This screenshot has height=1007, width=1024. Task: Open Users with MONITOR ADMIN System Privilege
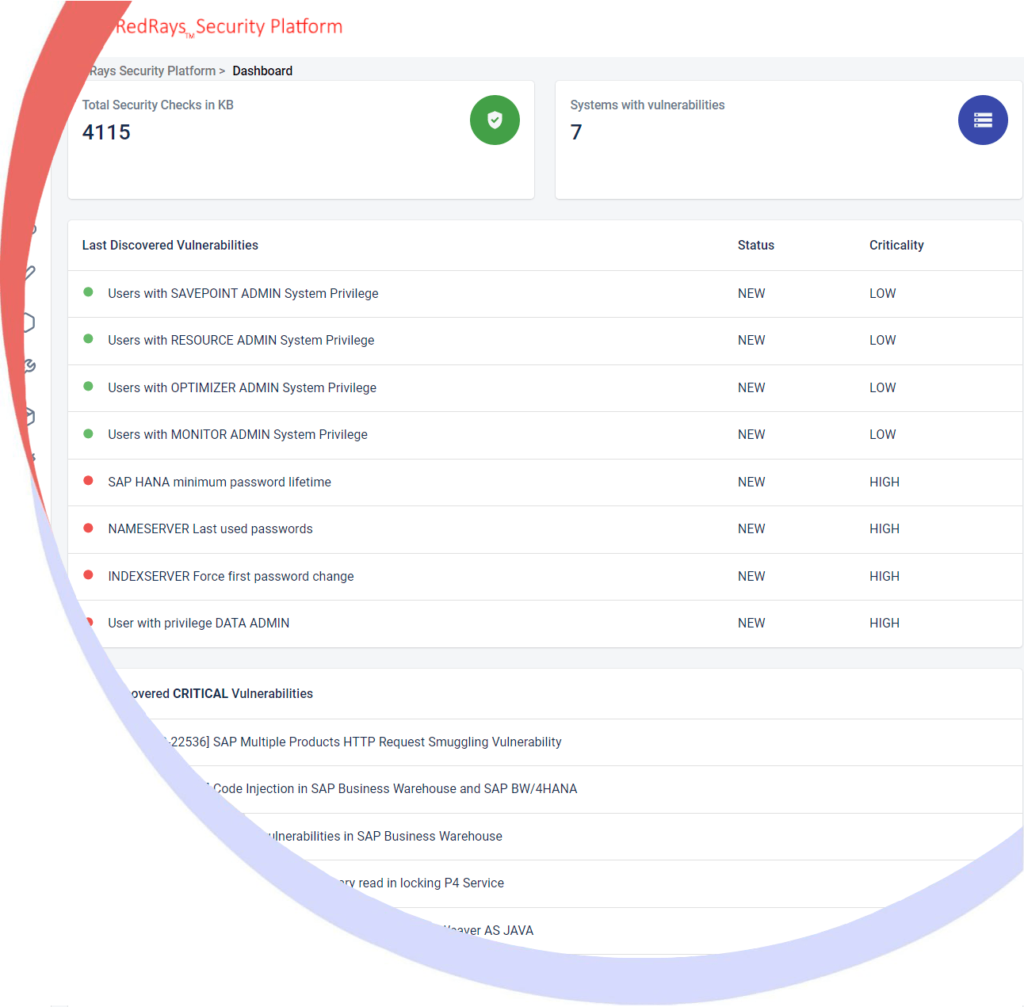click(x=238, y=434)
